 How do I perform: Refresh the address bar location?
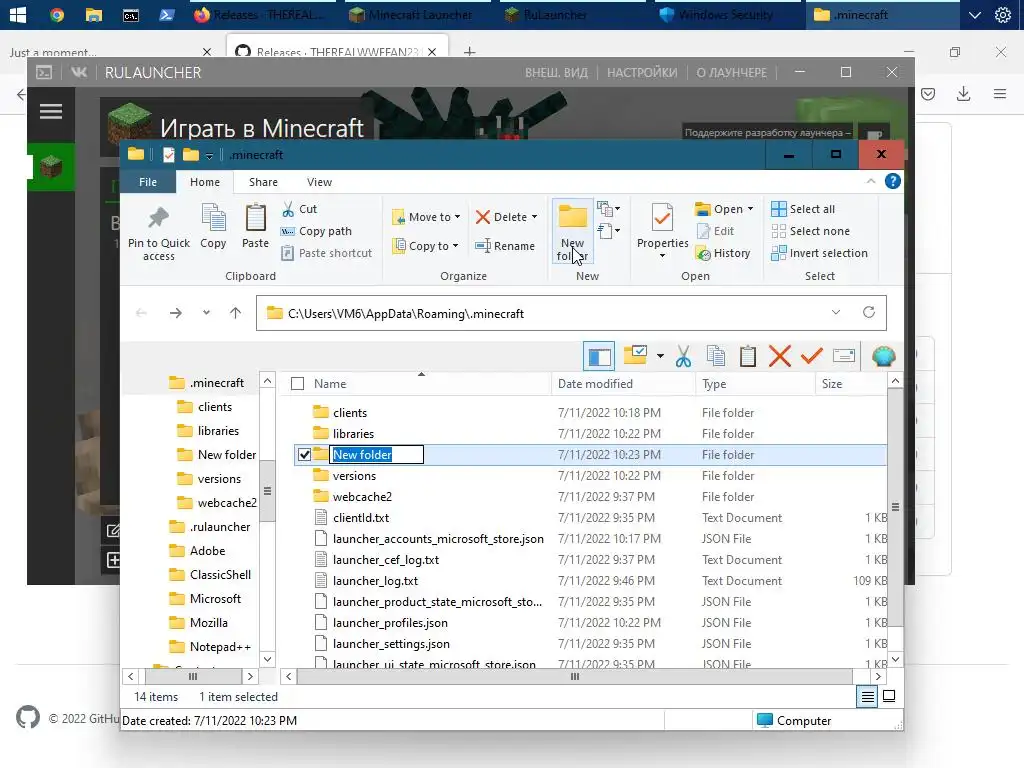(x=869, y=313)
